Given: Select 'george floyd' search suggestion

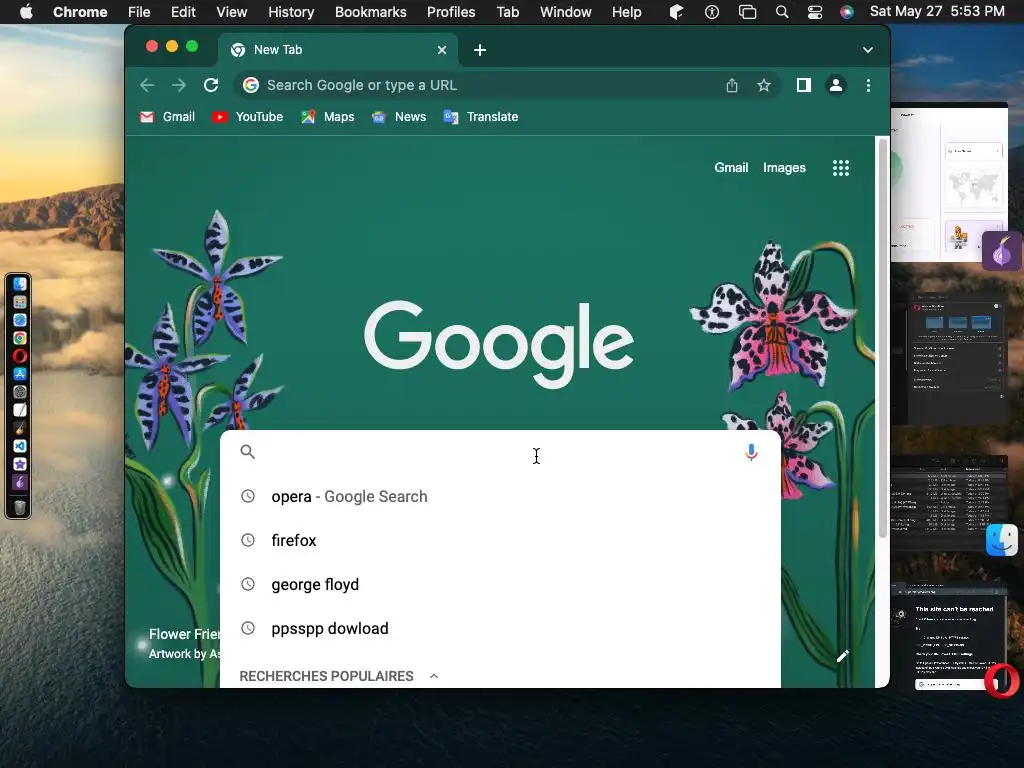Looking at the screenshot, I should tap(500, 584).
